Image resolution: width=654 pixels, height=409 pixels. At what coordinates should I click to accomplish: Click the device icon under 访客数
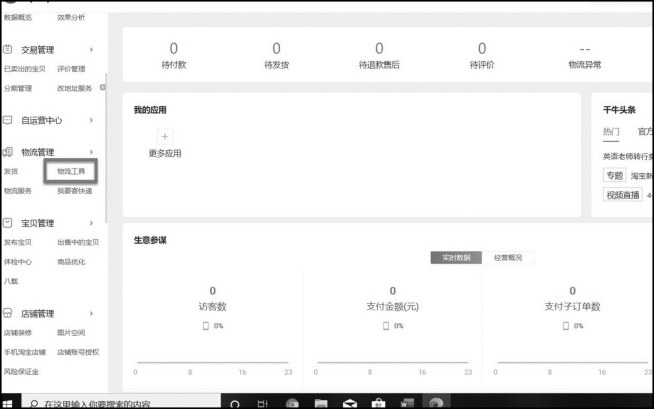tap(206, 326)
